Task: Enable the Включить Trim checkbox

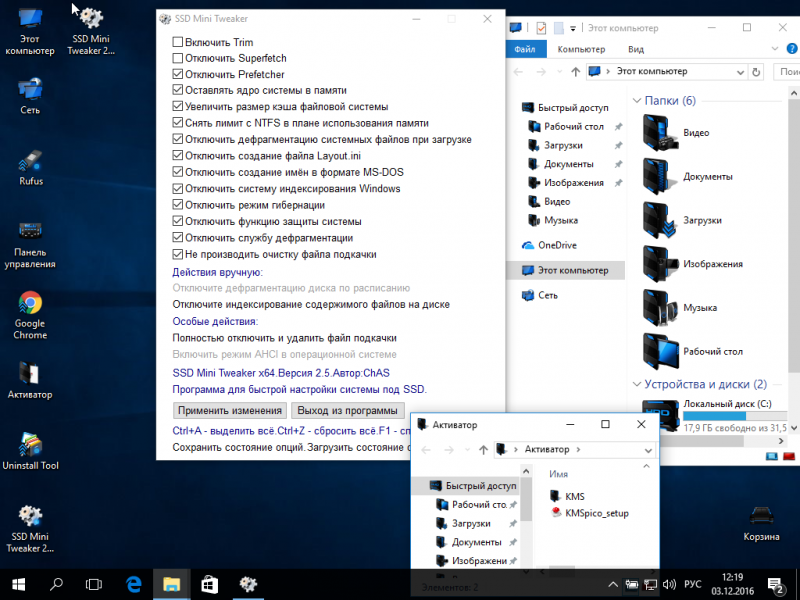Action: pyautogui.click(x=178, y=42)
